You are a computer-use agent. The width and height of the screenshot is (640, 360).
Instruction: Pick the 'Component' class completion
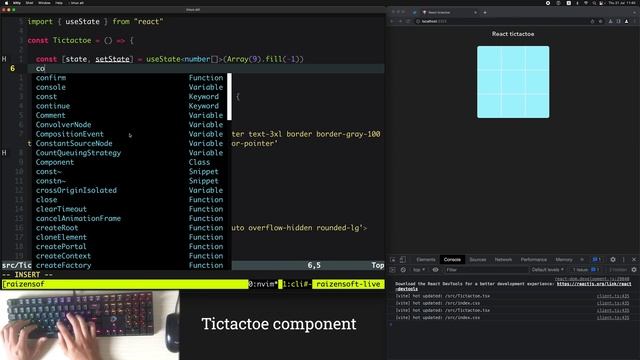130,162
